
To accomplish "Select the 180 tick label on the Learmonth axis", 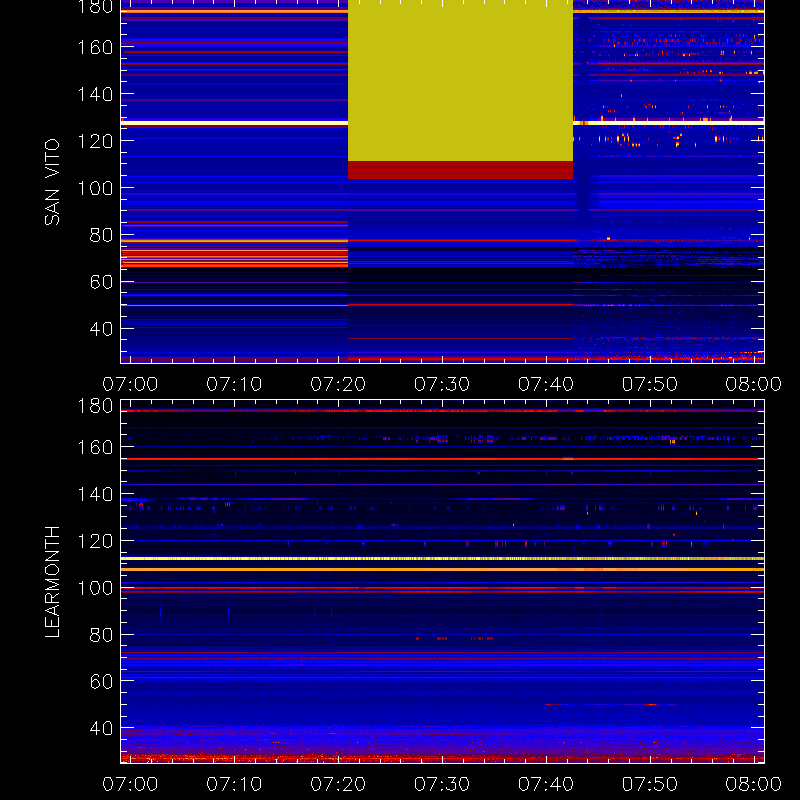I will click(95, 406).
